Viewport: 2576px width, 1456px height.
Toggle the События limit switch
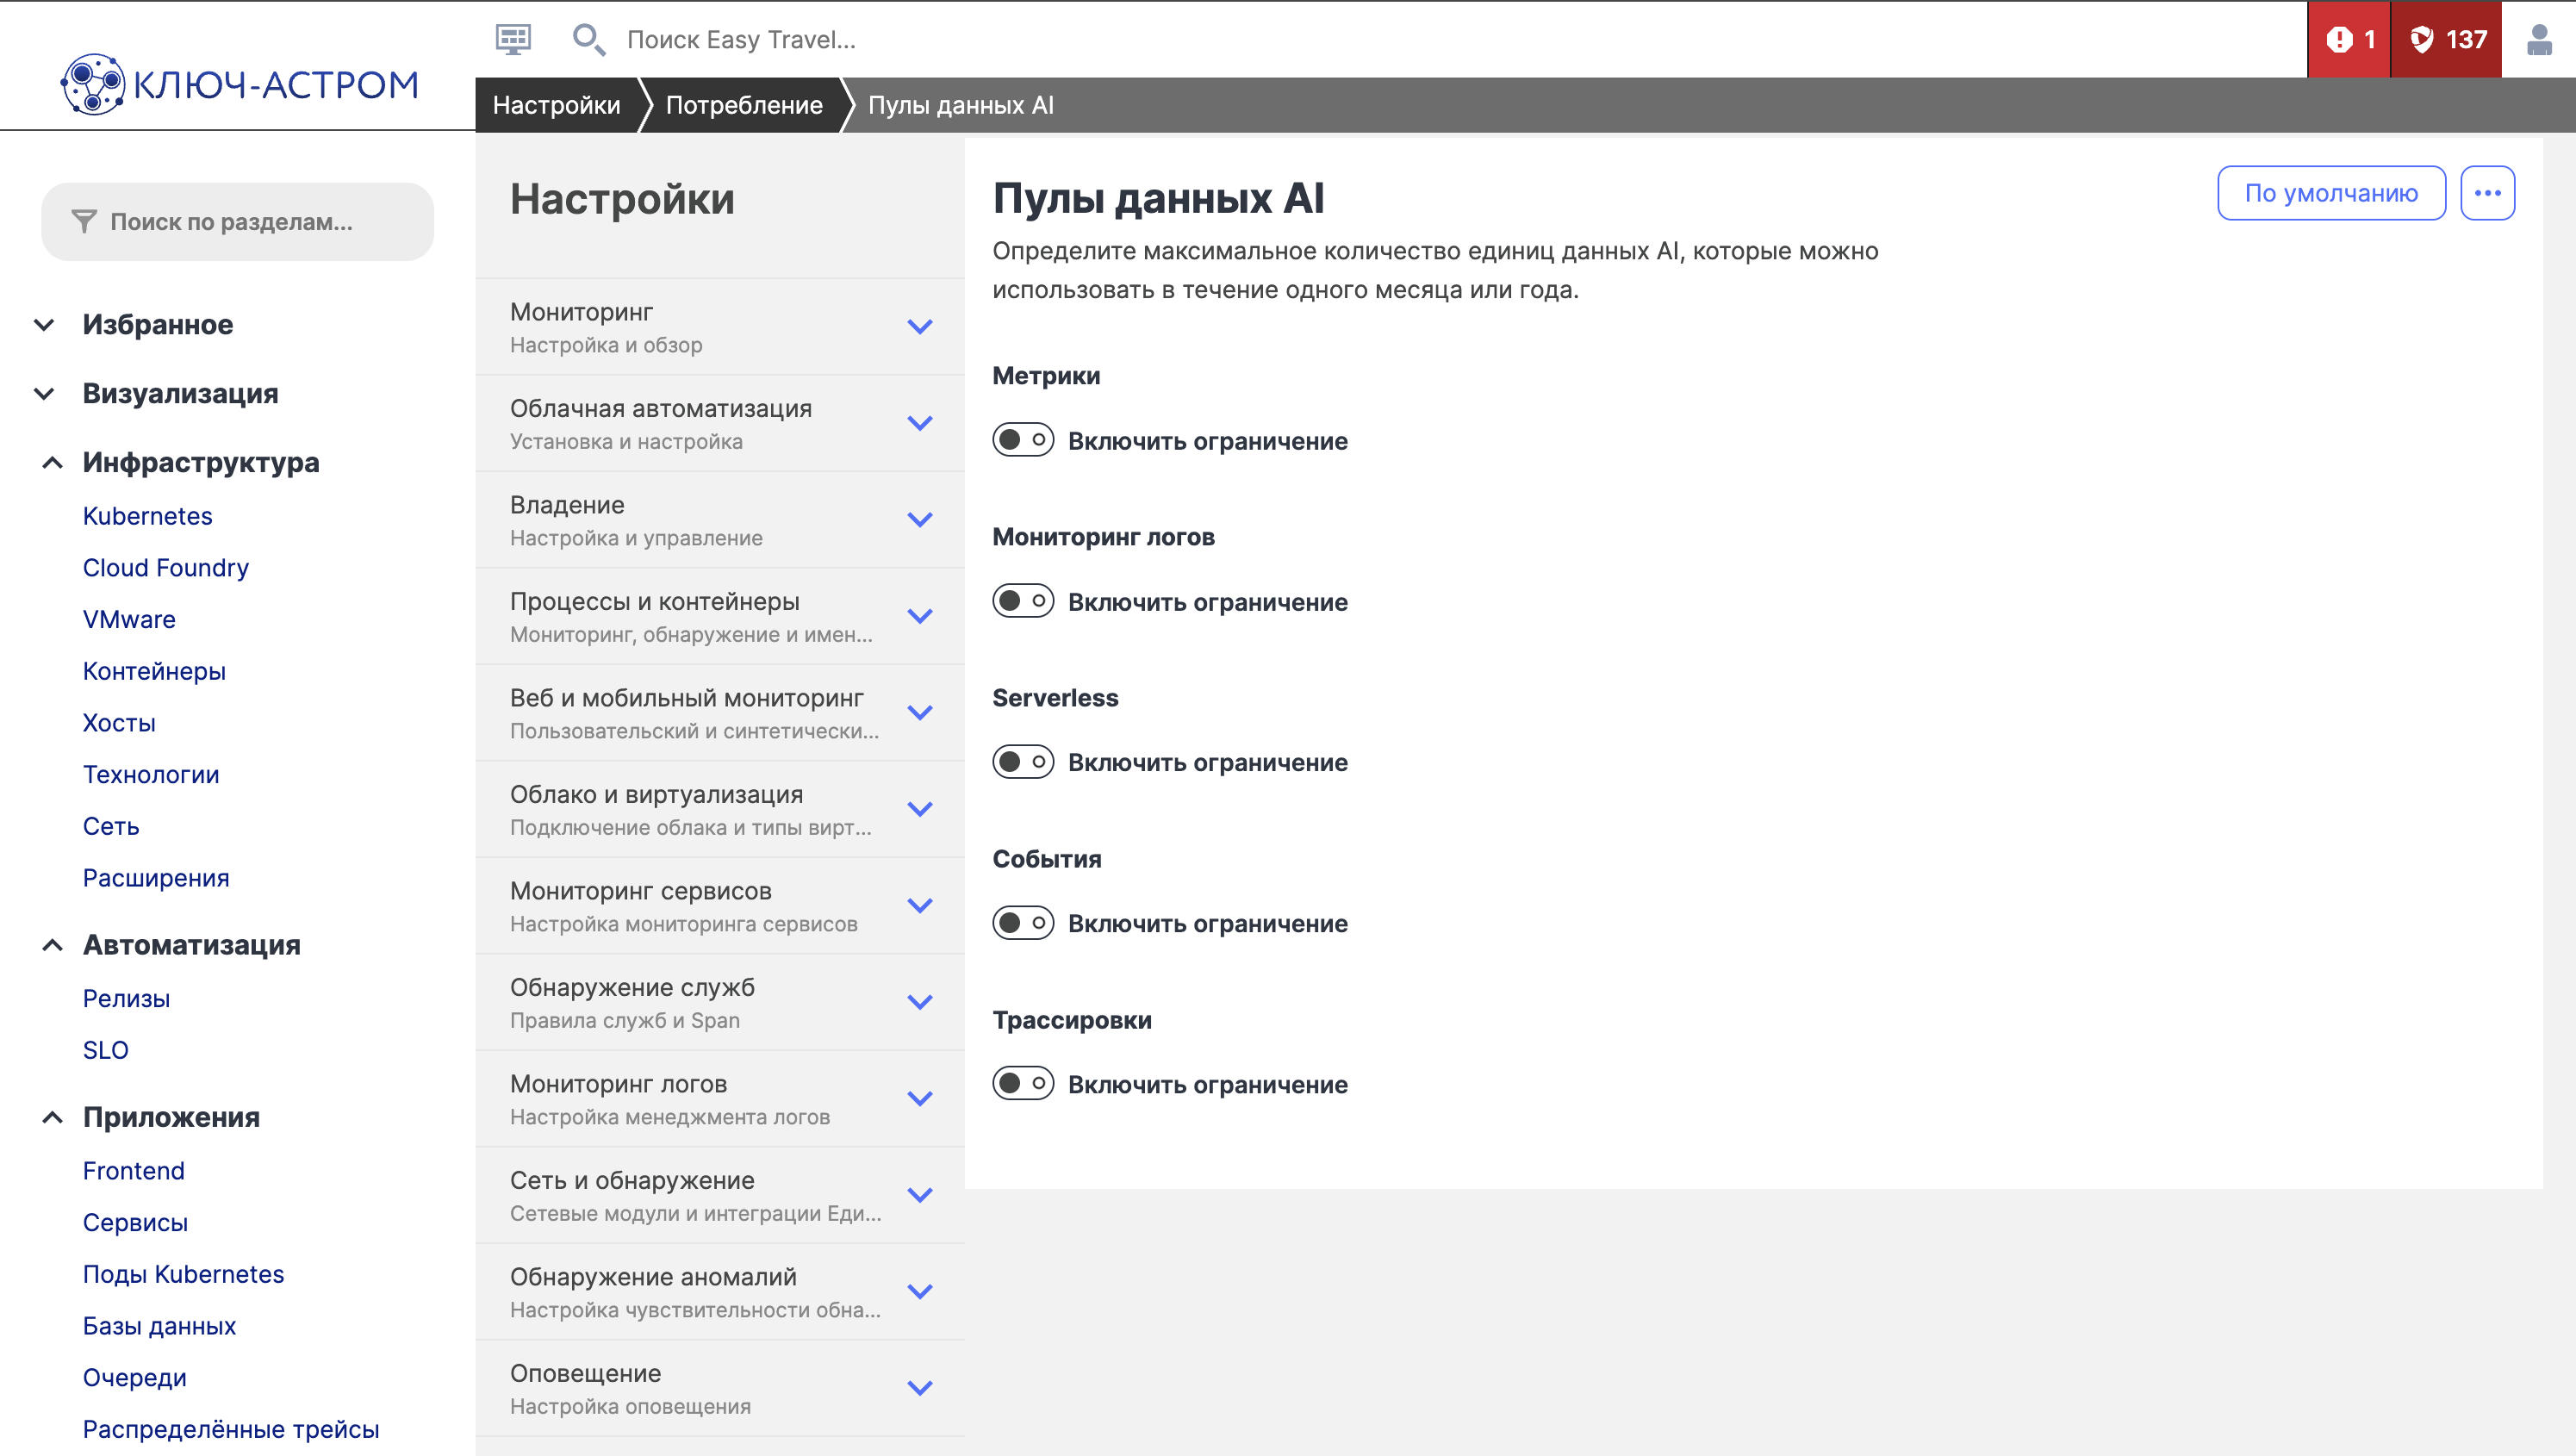[x=1022, y=923]
